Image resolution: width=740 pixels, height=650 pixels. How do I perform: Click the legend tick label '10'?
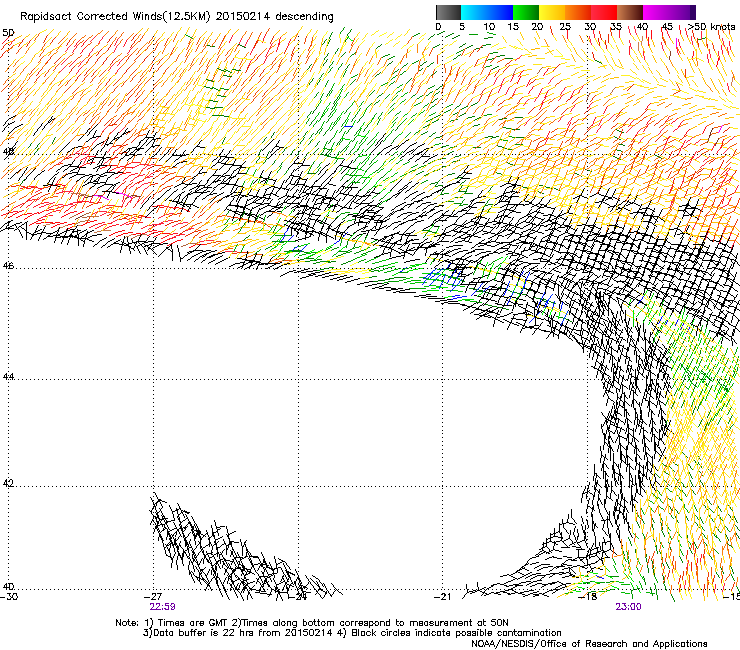click(x=489, y=27)
